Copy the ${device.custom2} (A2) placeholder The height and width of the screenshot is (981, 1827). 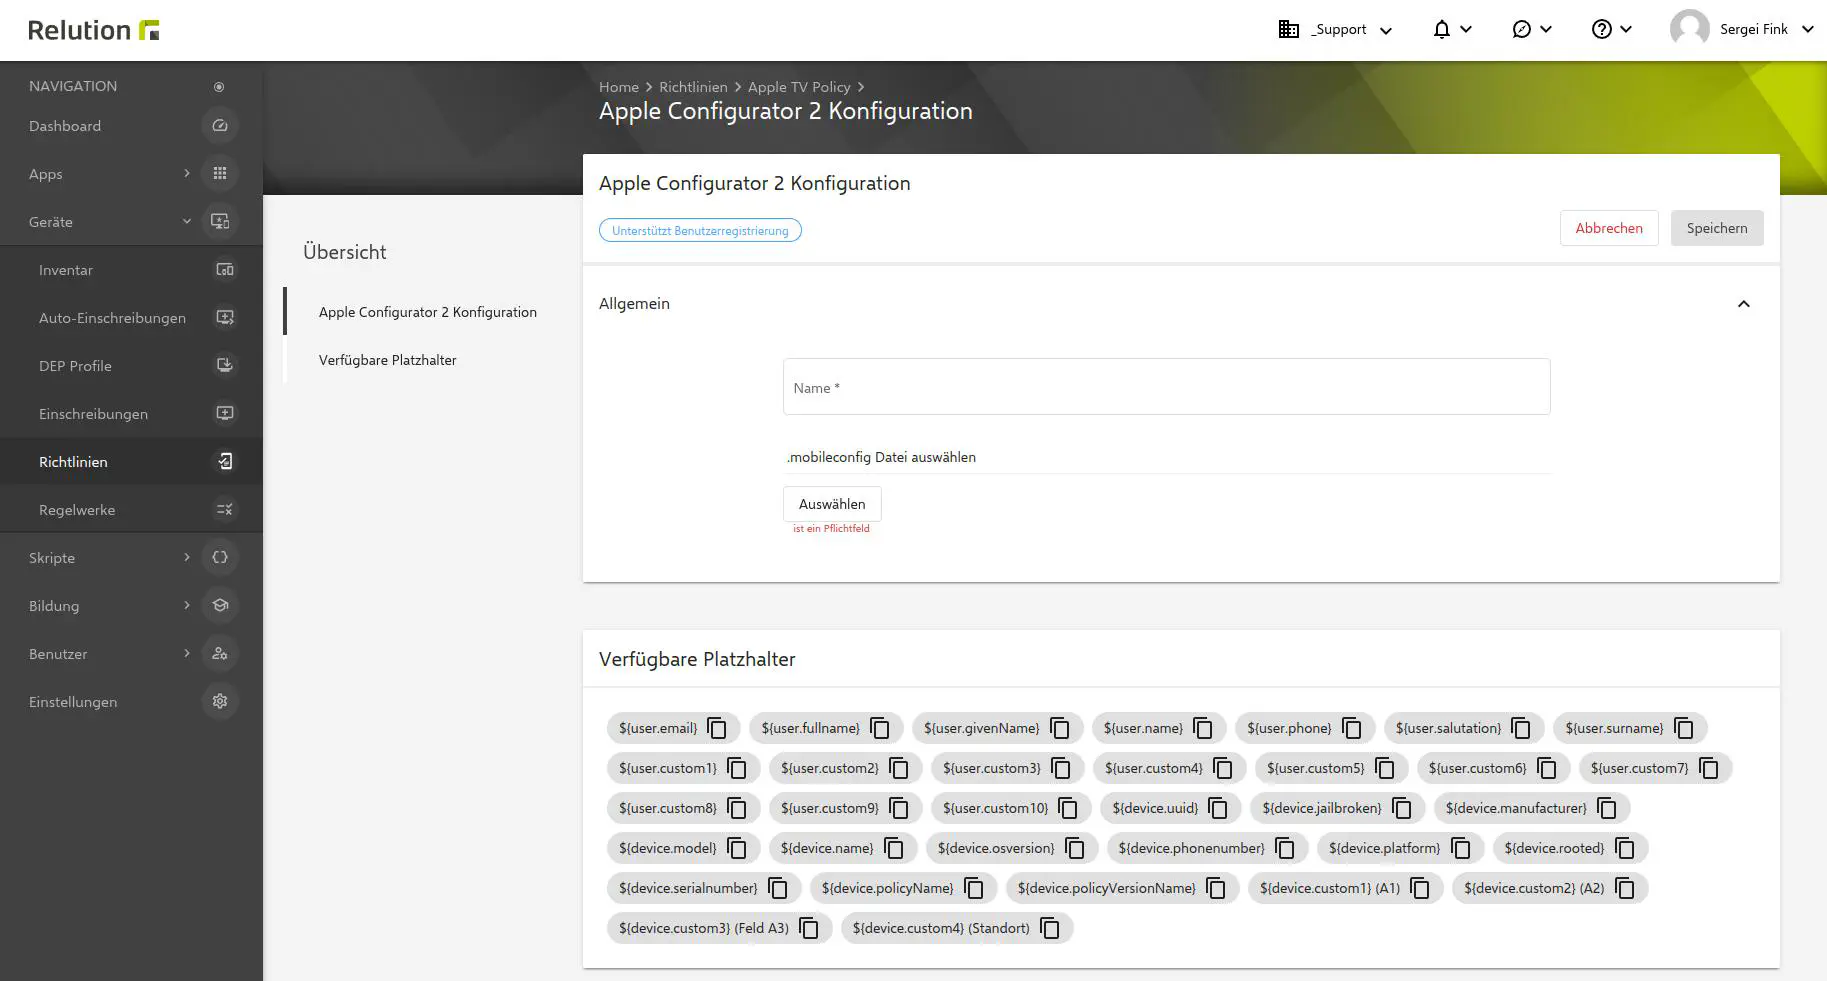tap(1625, 888)
